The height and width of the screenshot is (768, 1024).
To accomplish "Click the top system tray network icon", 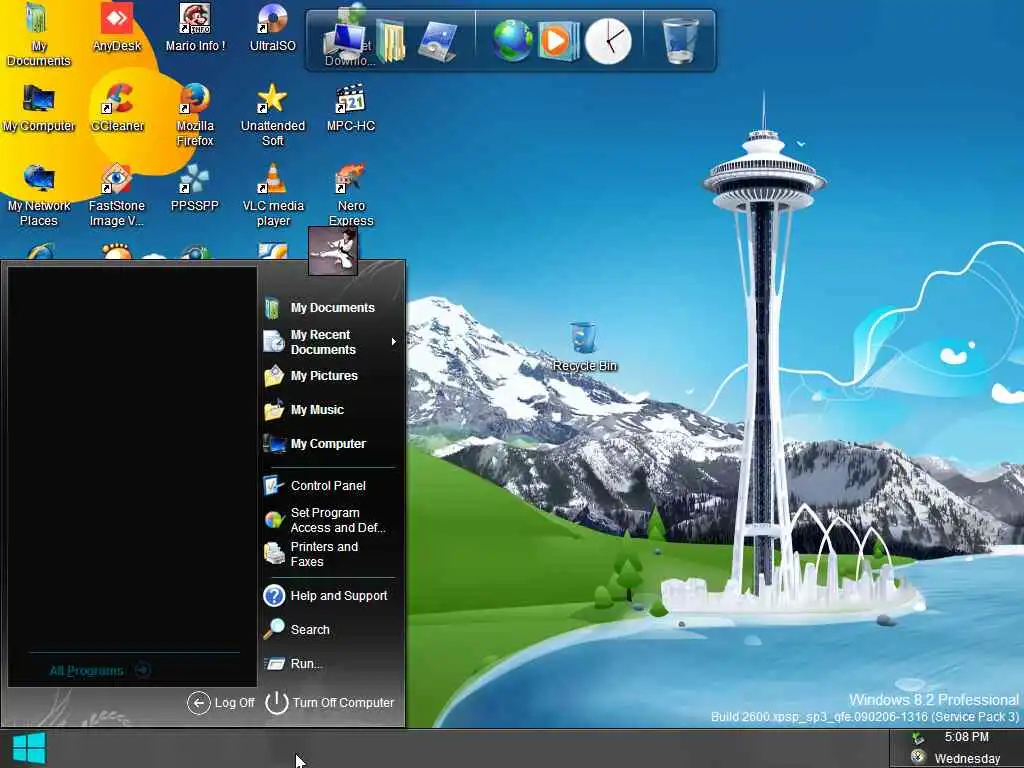I will click(918, 739).
